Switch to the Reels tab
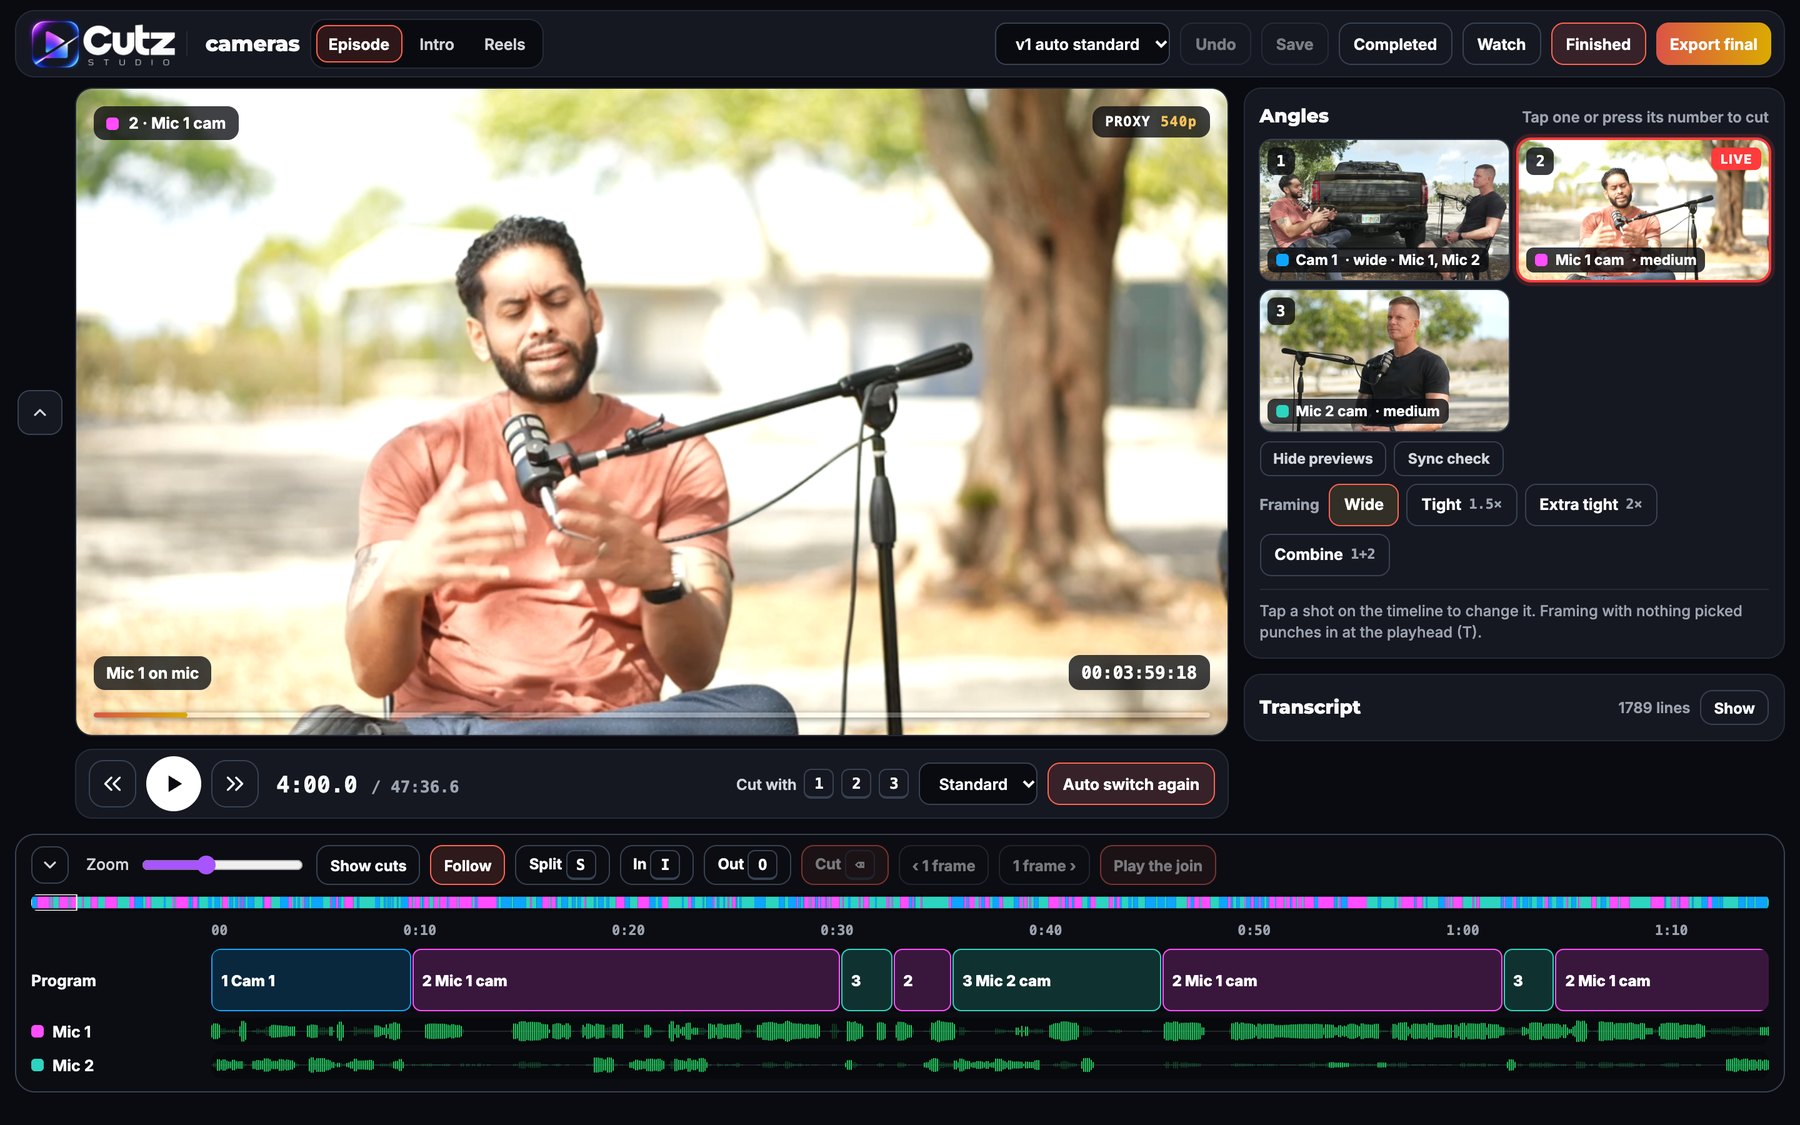 click(504, 44)
